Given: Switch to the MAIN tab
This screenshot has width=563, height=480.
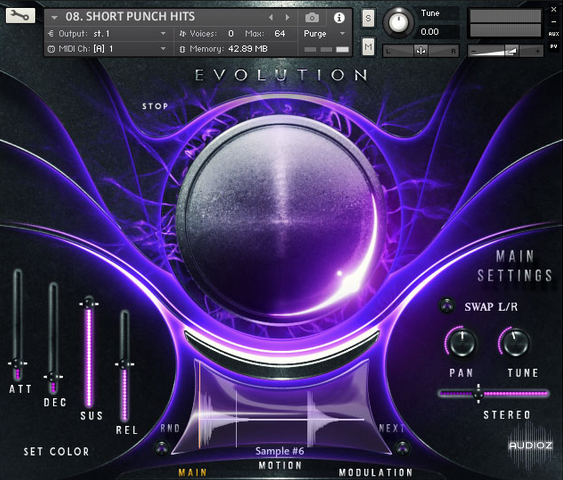Looking at the screenshot, I should (x=192, y=472).
